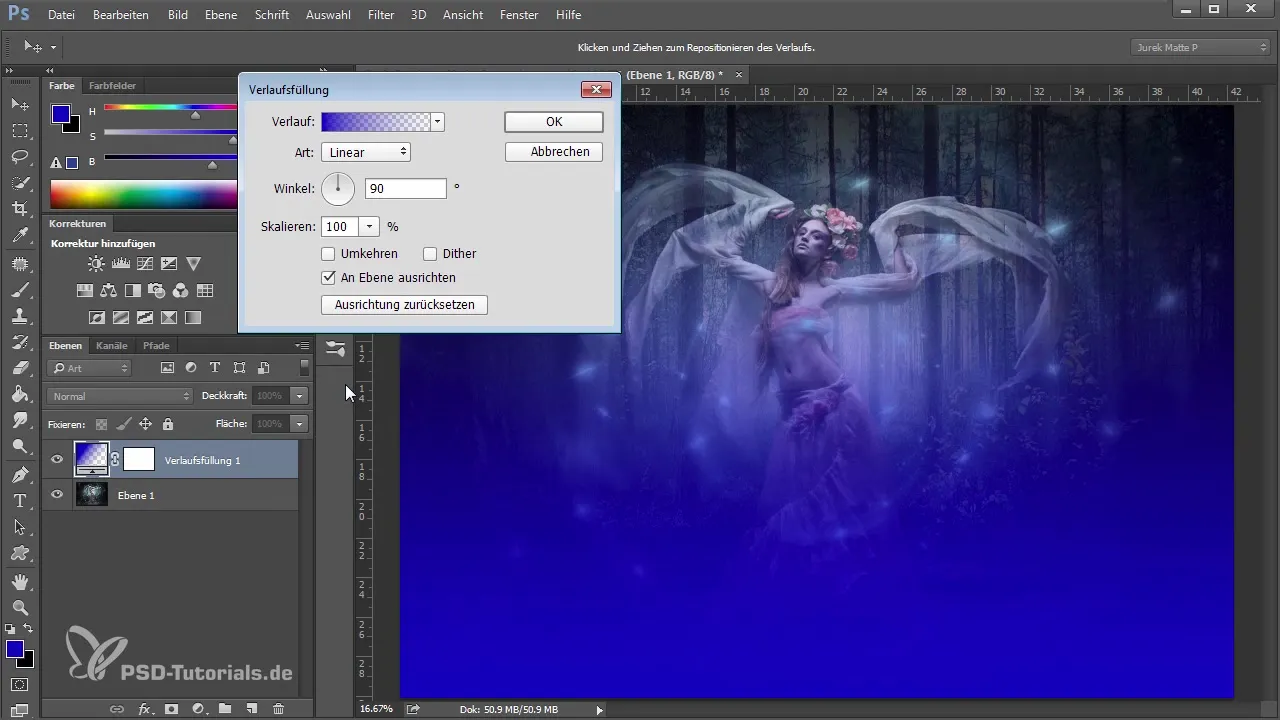Open the Art Linear dropdown

pyautogui.click(x=366, y=152)
